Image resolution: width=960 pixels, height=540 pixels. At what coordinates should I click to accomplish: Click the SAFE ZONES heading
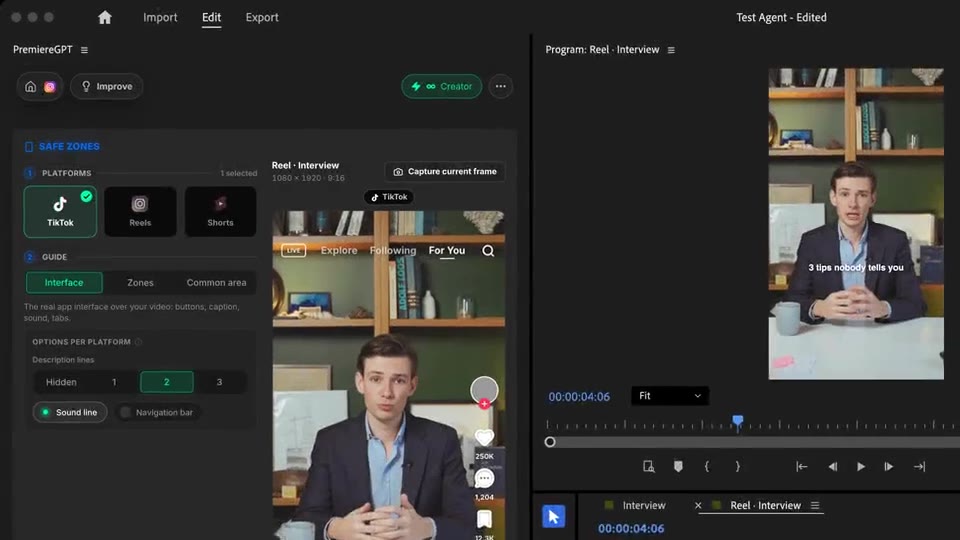[69, 146]
